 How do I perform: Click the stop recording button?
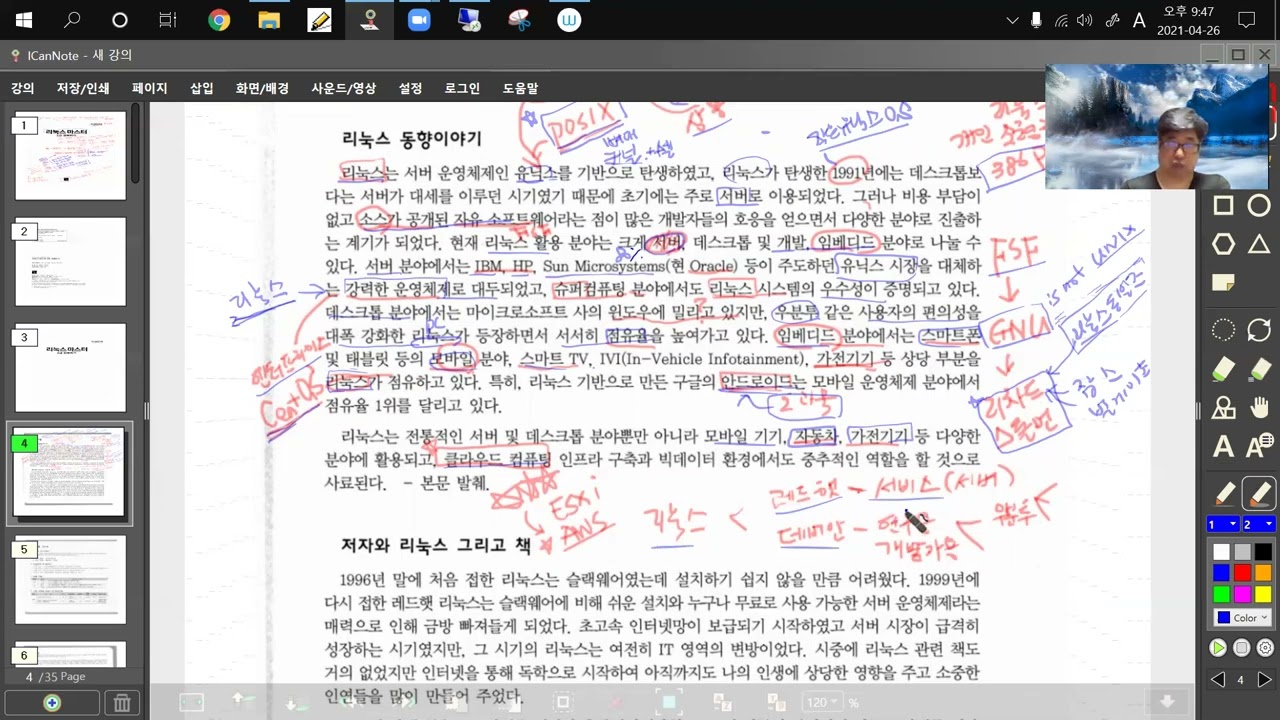coord(1242,648)
